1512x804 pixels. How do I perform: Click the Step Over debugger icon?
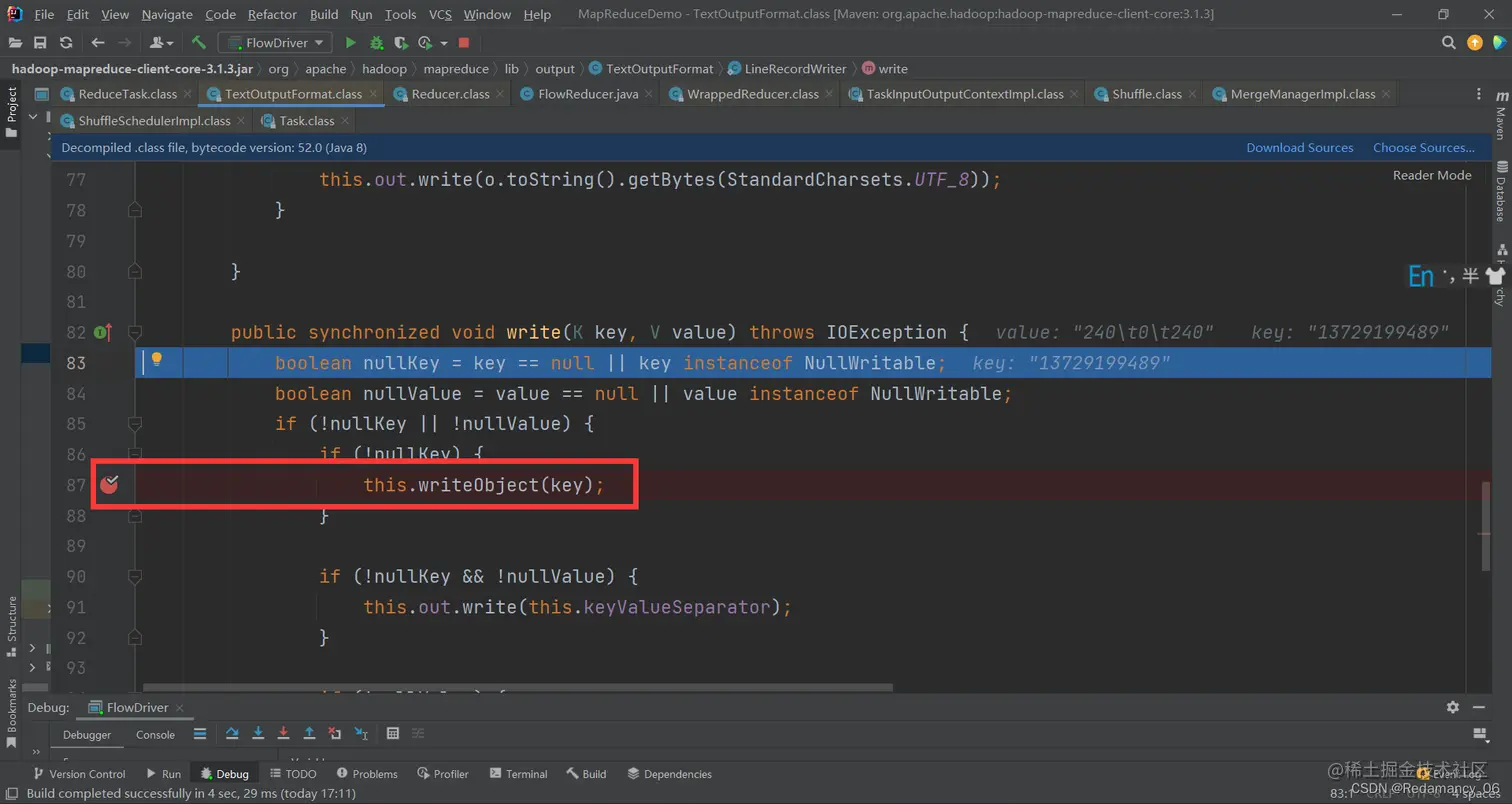click(x=232, y=733)
